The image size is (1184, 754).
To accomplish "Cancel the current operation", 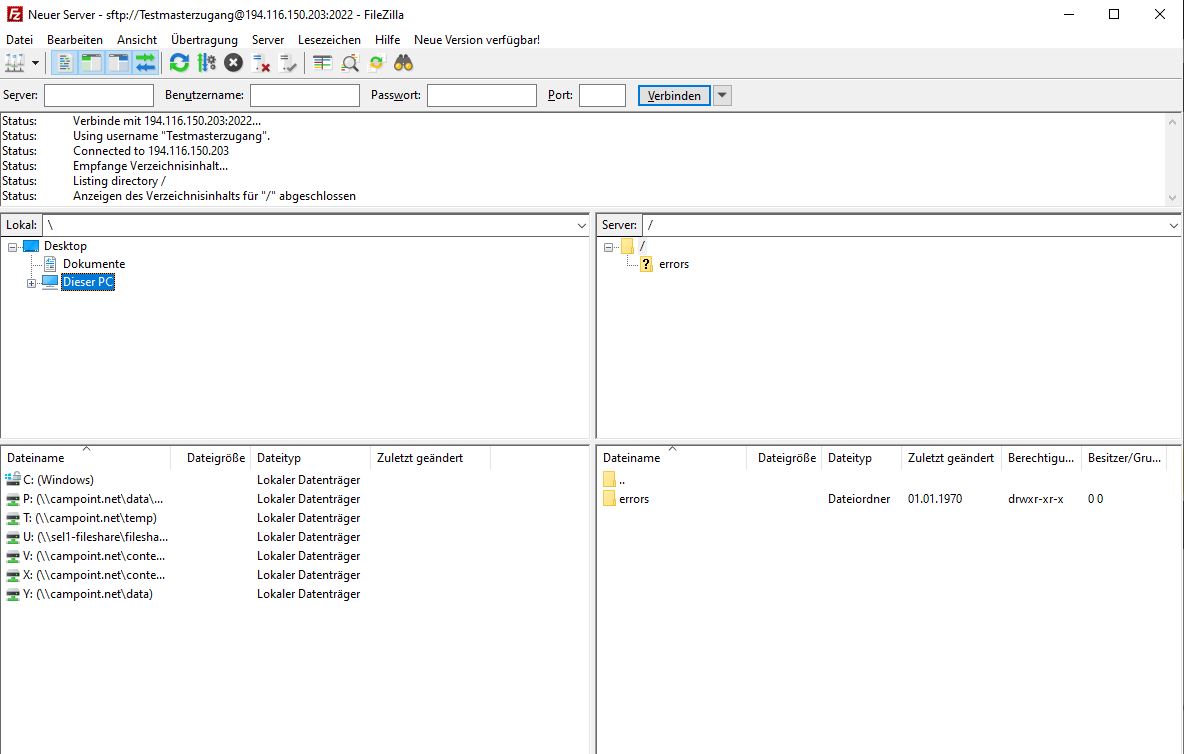I will click(233, 63).
